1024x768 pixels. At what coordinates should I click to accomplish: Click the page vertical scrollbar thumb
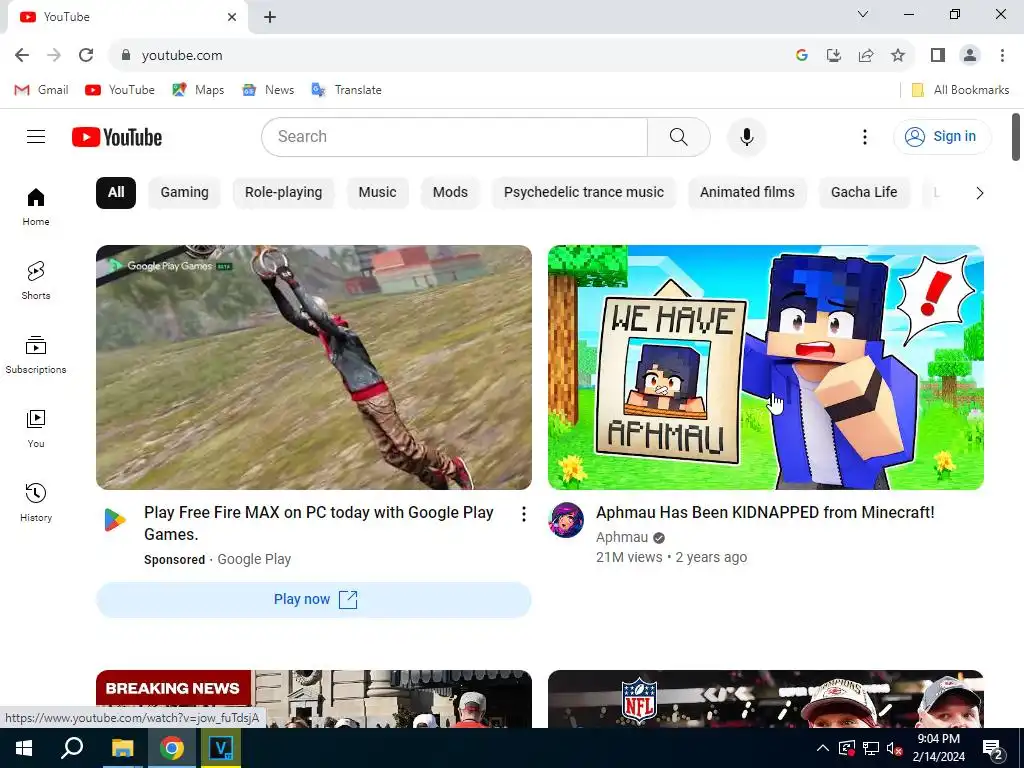[x=1016, y=136]
